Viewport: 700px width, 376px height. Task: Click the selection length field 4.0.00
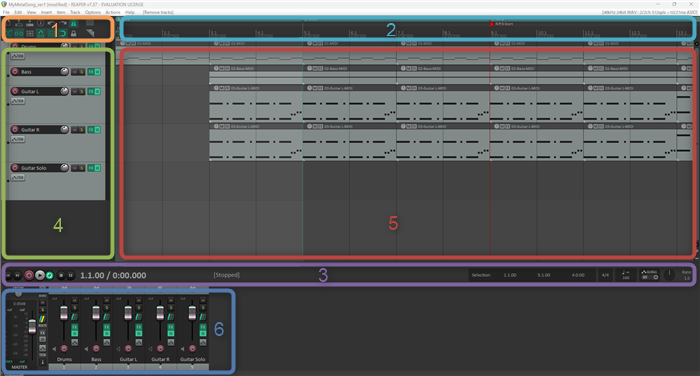coord(578,275)
